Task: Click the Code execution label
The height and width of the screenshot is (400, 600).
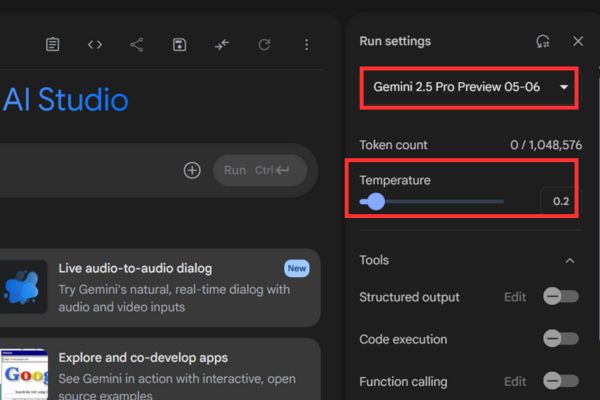Action: (403, 339)
